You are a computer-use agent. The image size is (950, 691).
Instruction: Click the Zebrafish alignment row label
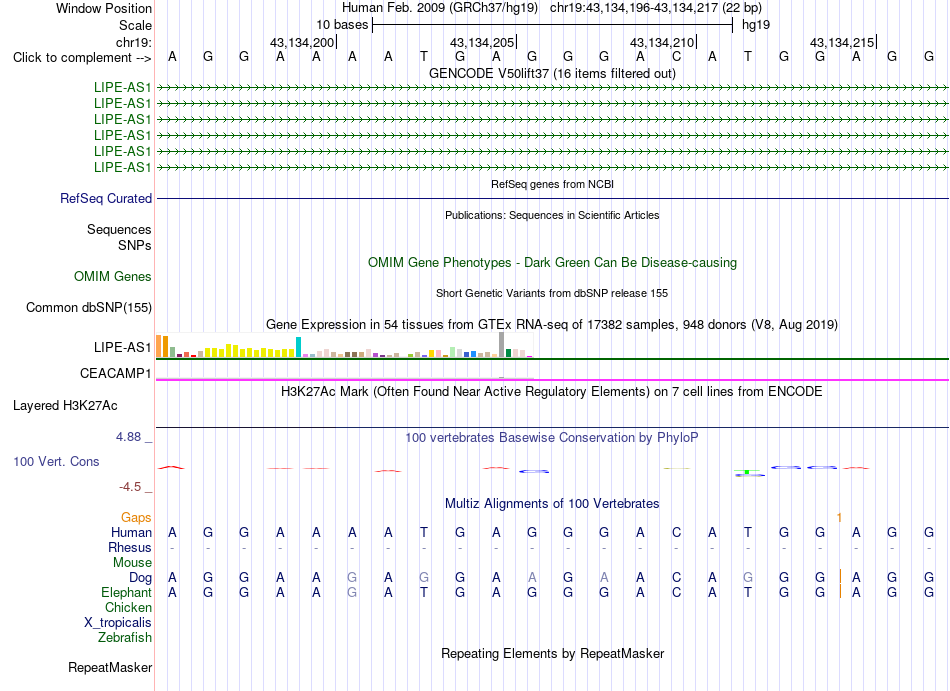click(125, 638)
